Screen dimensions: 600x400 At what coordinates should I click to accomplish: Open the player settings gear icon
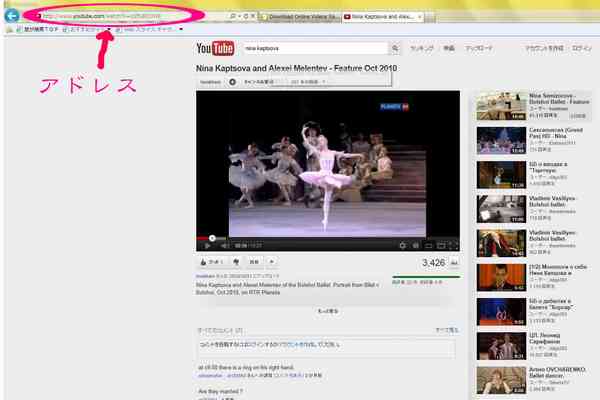[403, 245]
